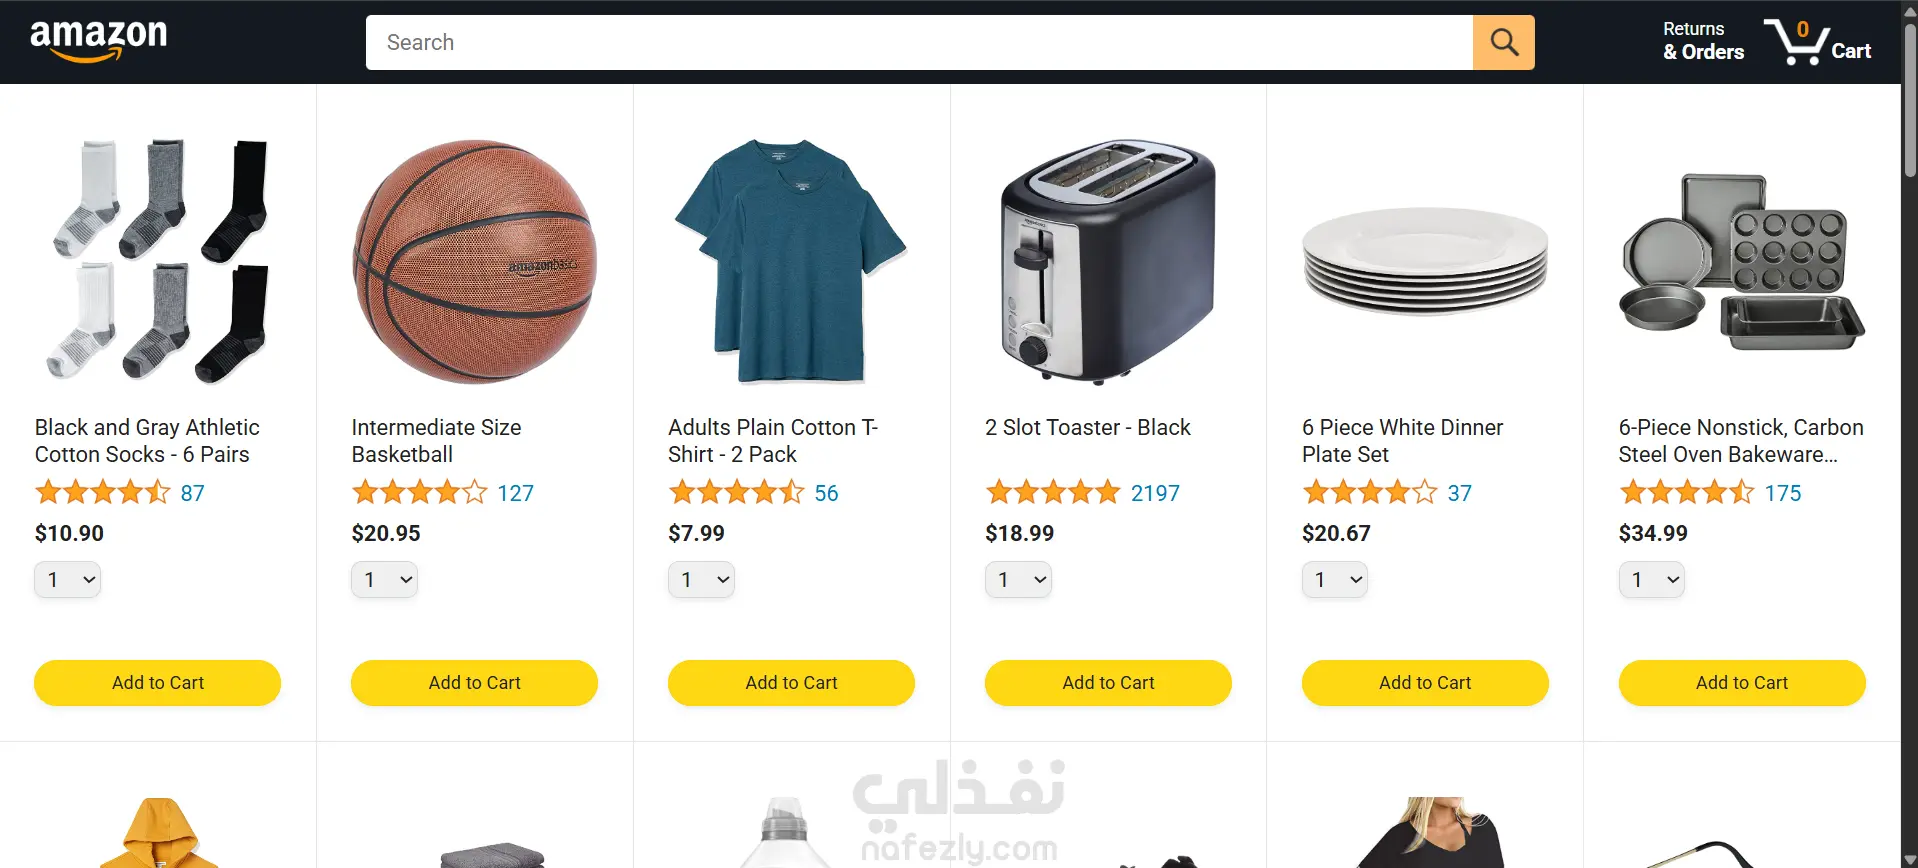Open quantity dropdown for Athletic Cotton Socks
Viewport: 1918px width, 868px height.
pyautogui.click(x=68, y=579)
